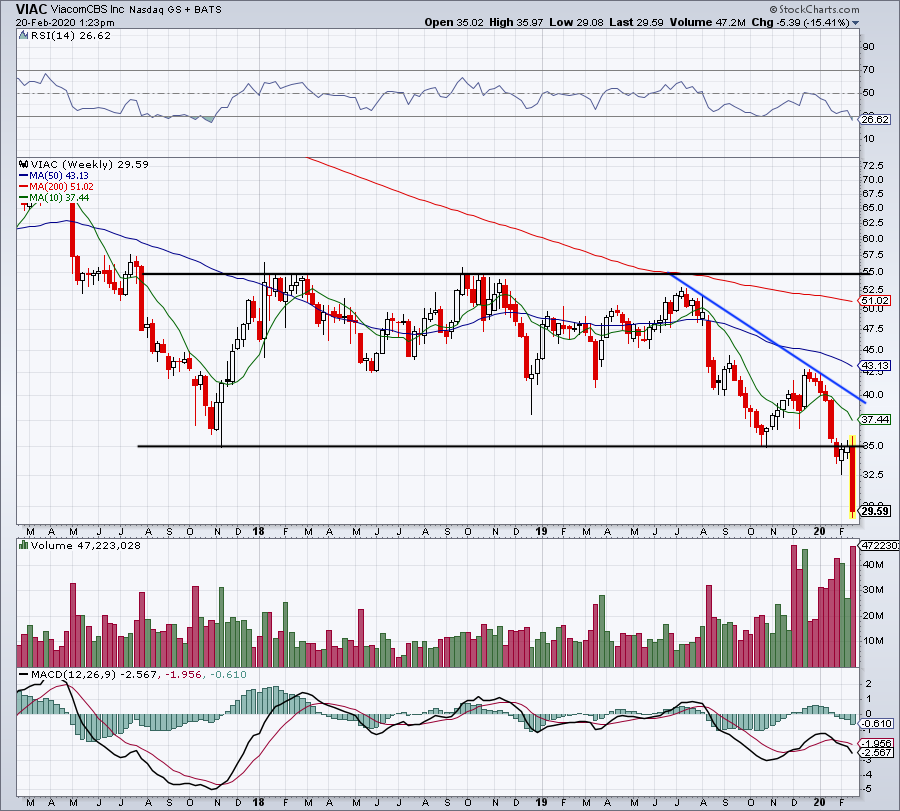The width and height of the screenshot is (900, 811).
Task: Select the VIAC ticker symbol in header
Action: coord(31,9)
